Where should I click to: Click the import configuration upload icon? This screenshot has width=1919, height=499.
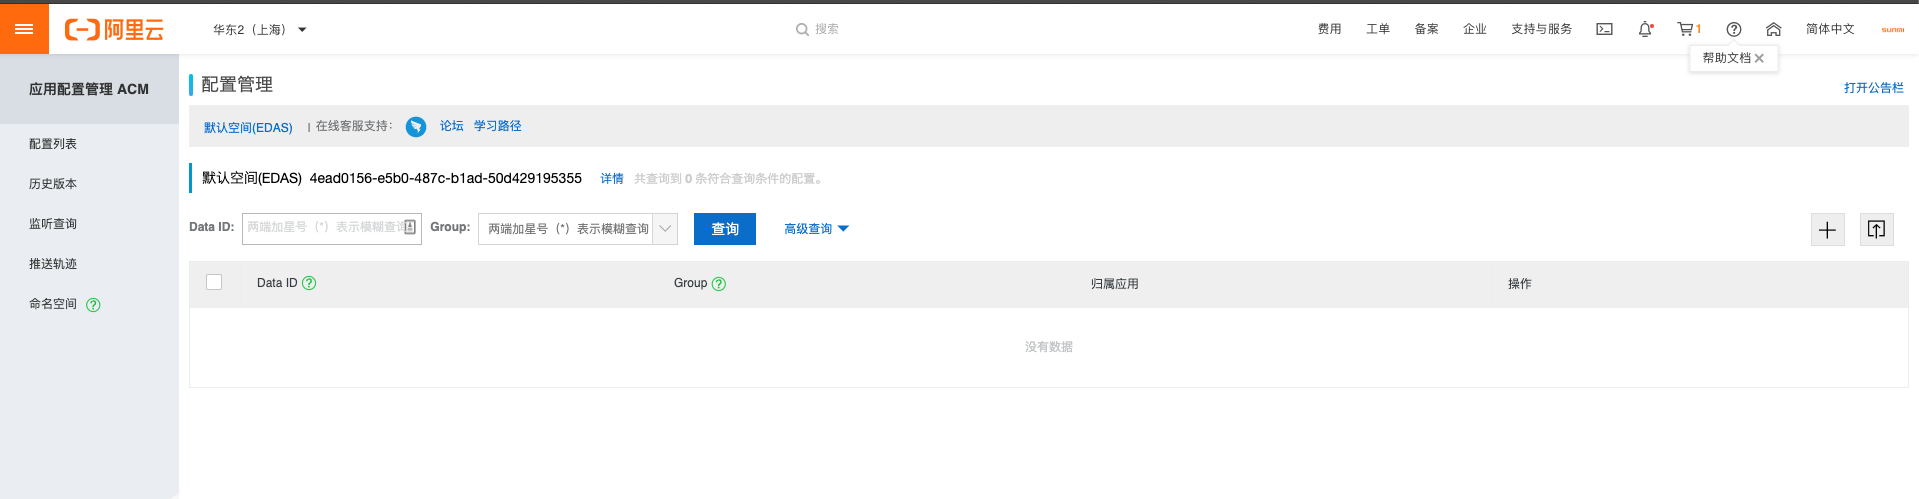[1876, 230]
